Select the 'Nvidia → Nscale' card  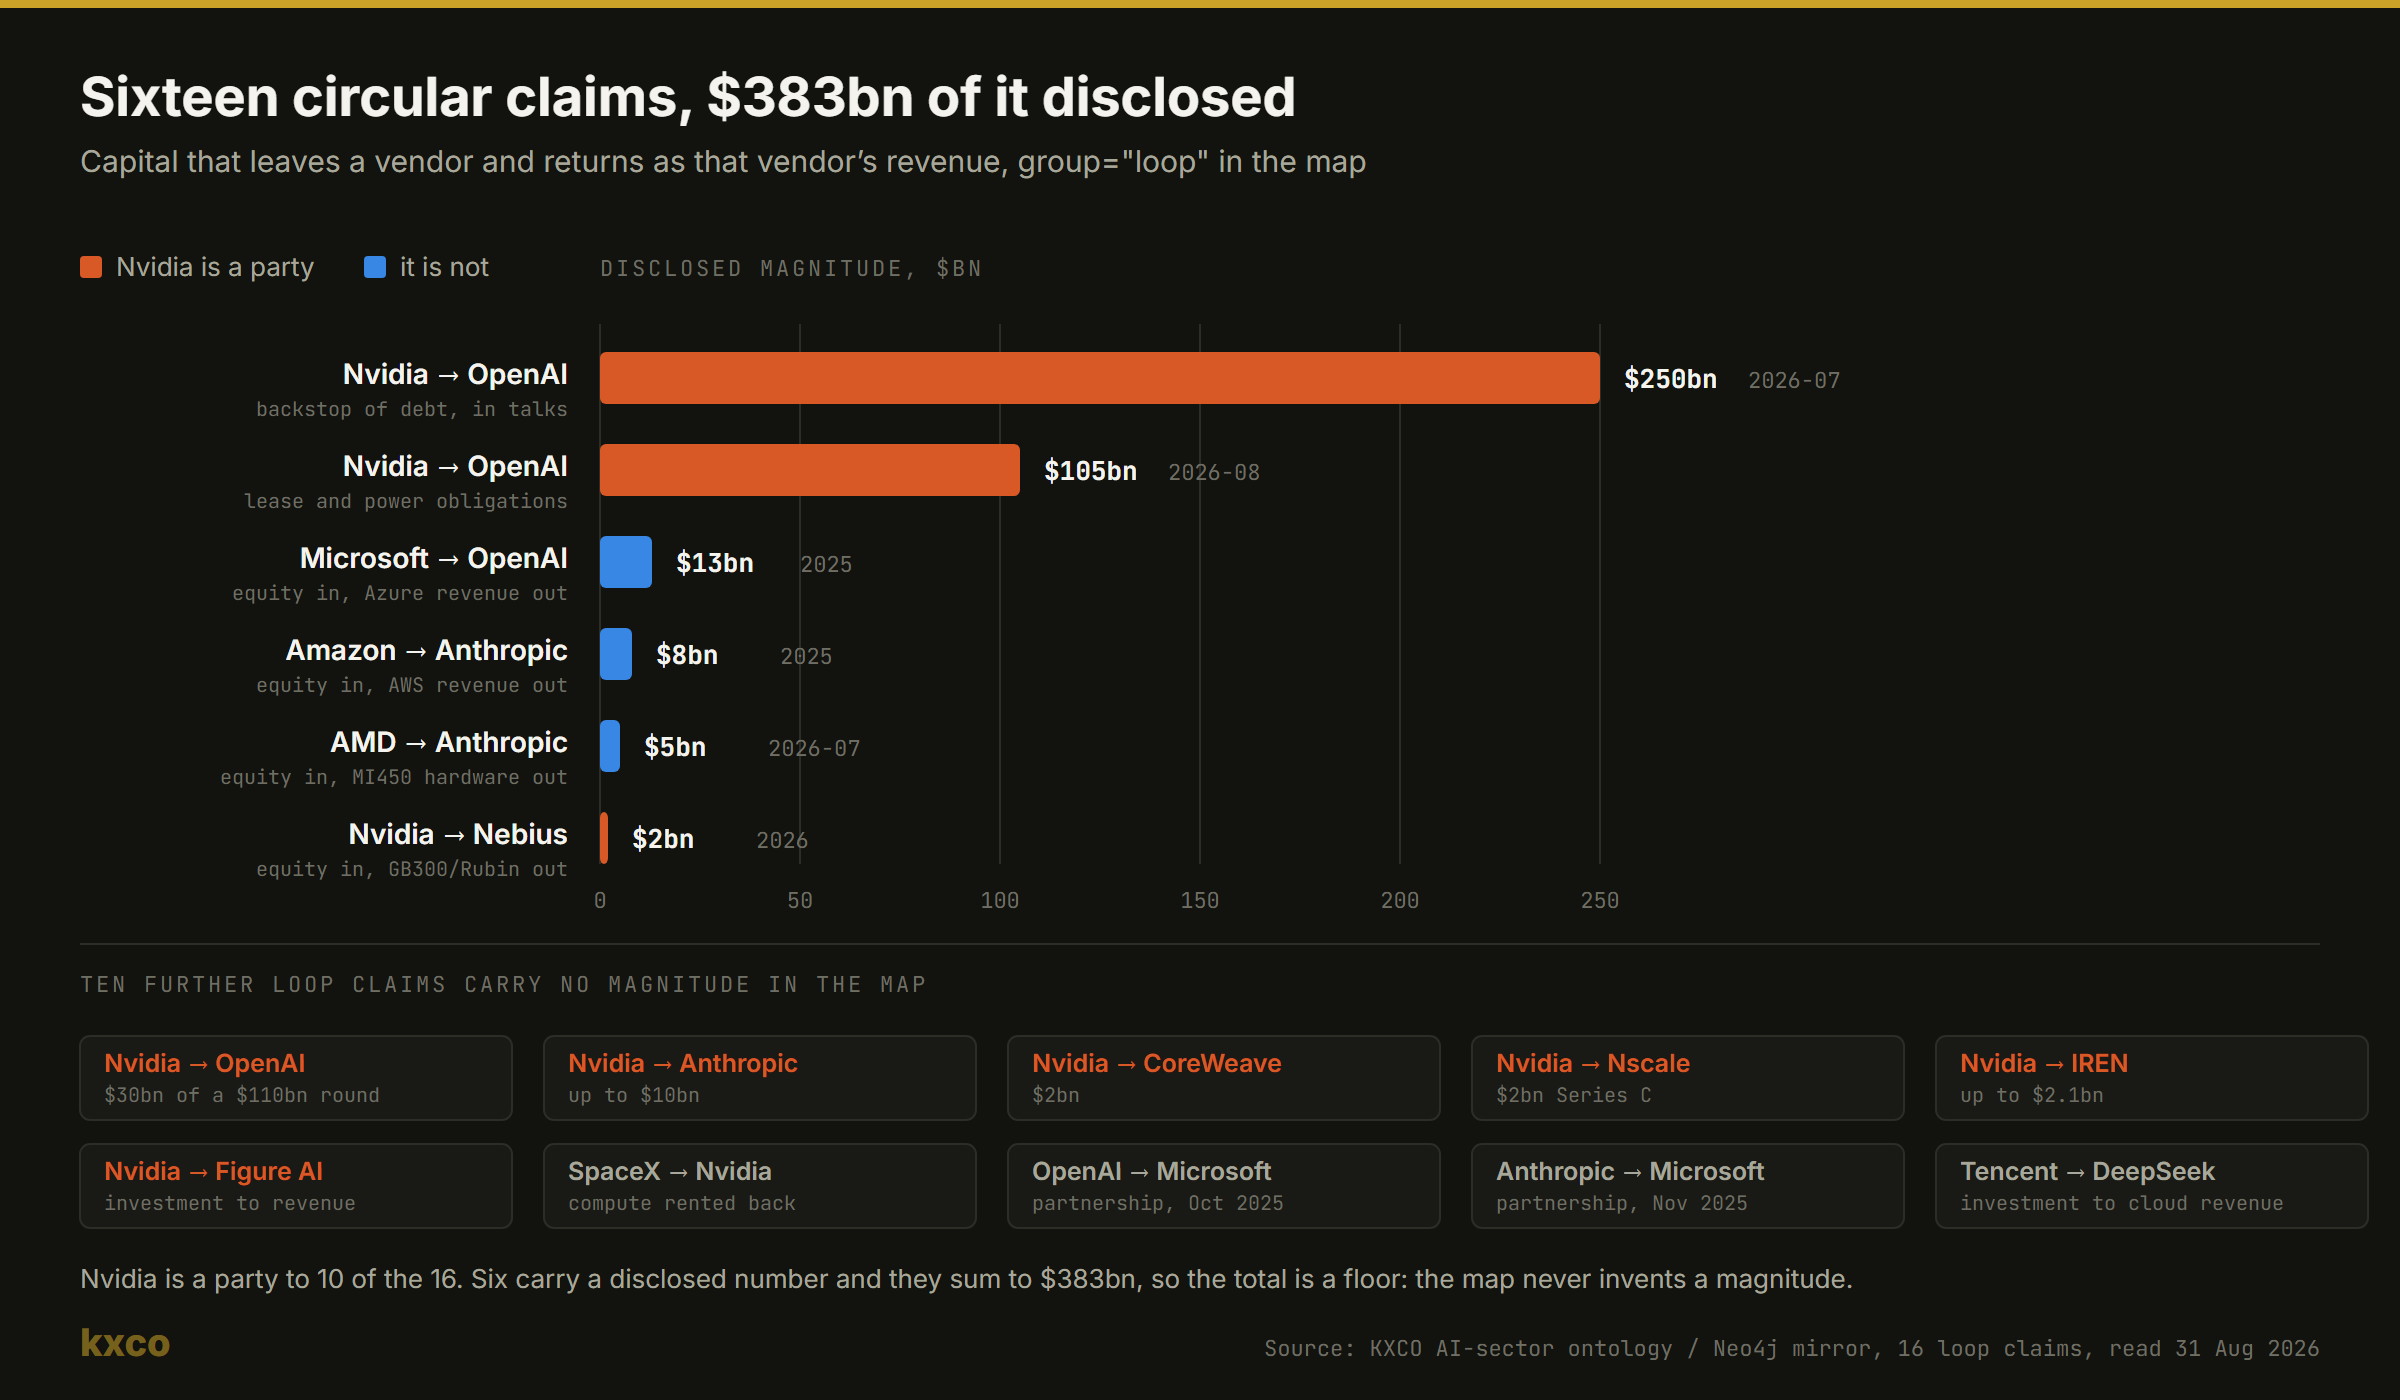(1688, 1078)
